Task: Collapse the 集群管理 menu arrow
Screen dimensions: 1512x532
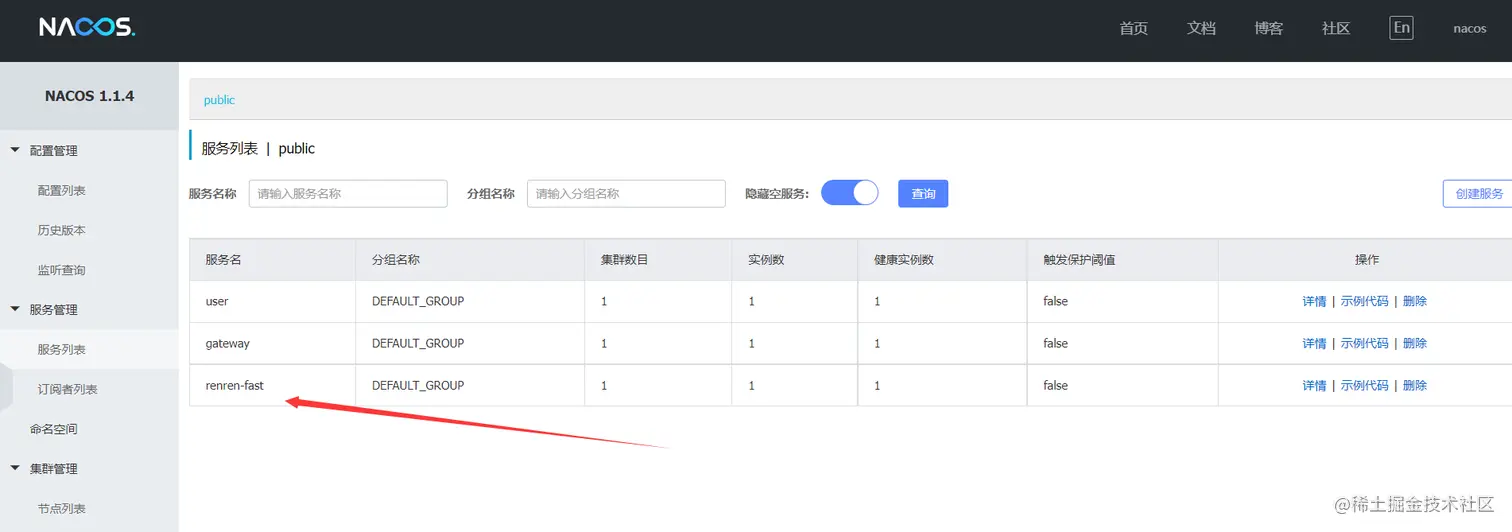Action: 15,468
